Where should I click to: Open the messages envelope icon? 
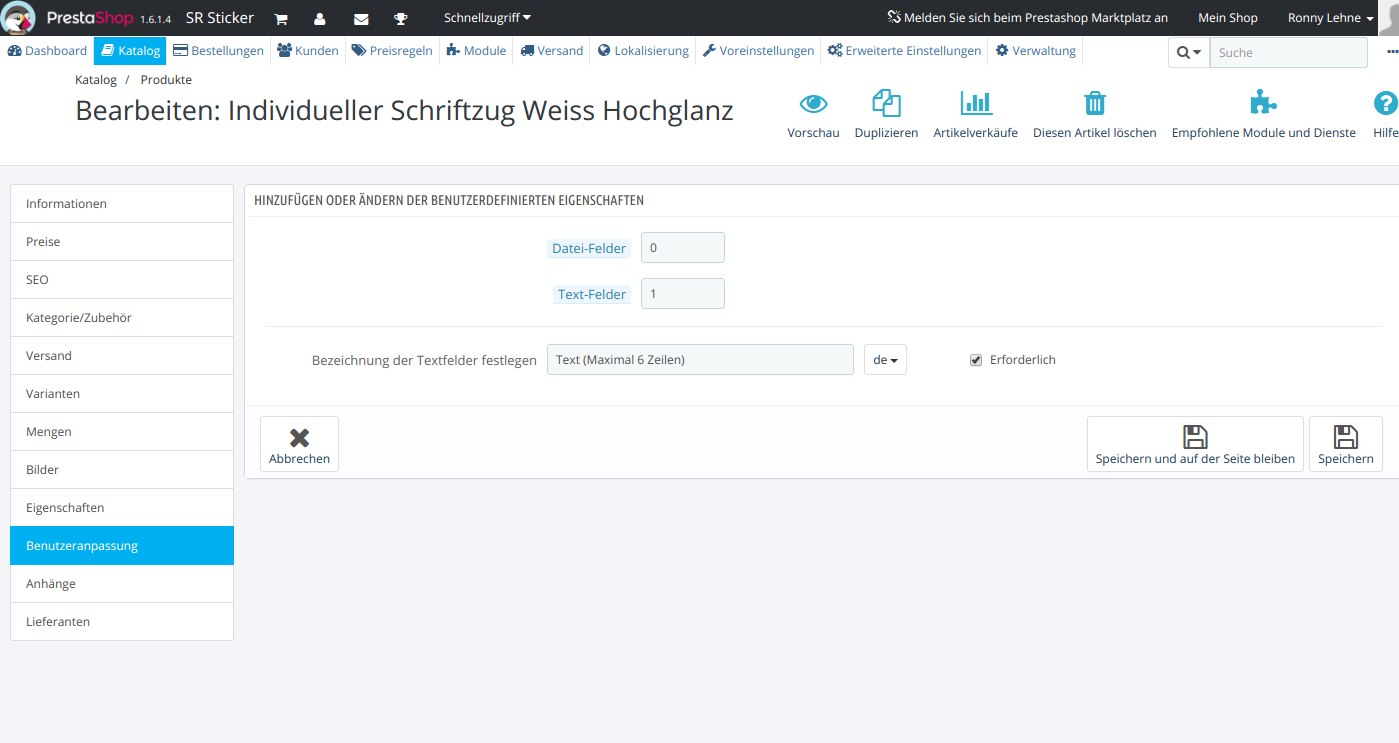tap(360, 19)
